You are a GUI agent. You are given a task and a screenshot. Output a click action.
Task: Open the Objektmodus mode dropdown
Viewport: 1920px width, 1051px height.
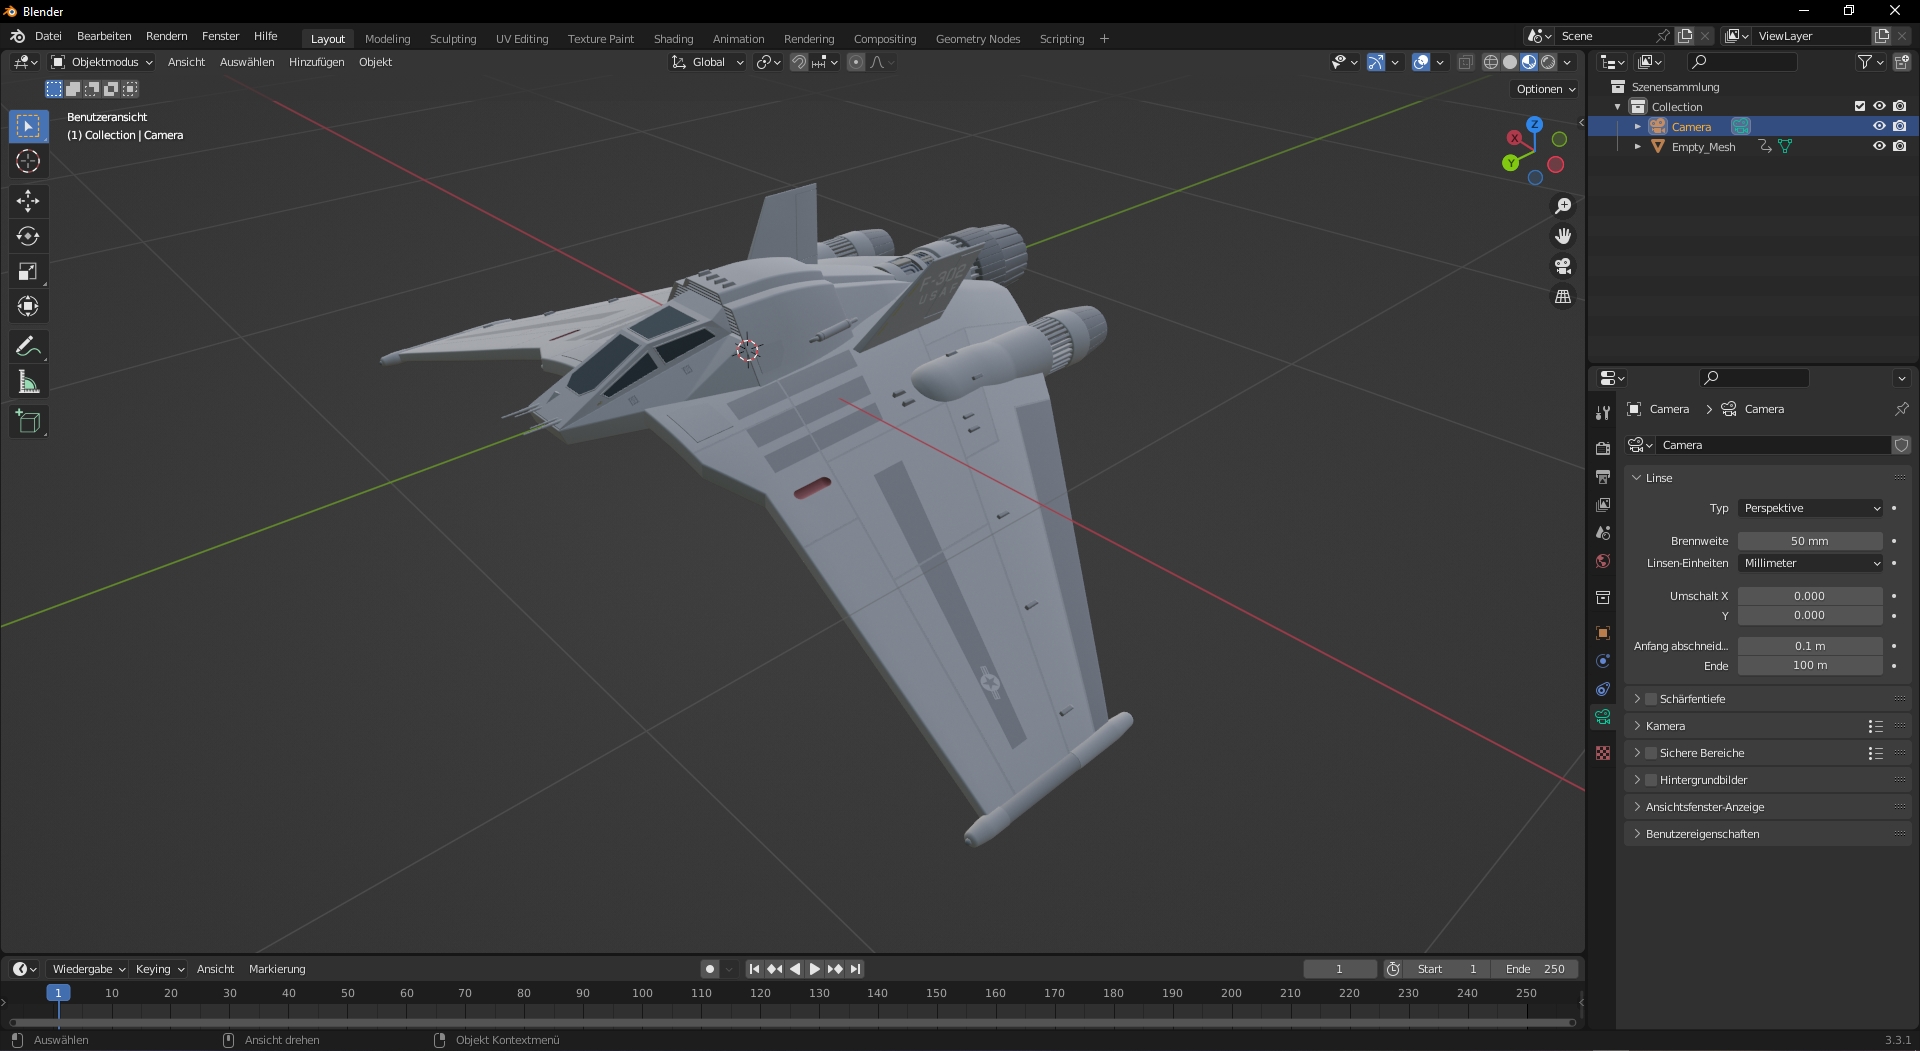pyautogui.click(x=103, y=62)
